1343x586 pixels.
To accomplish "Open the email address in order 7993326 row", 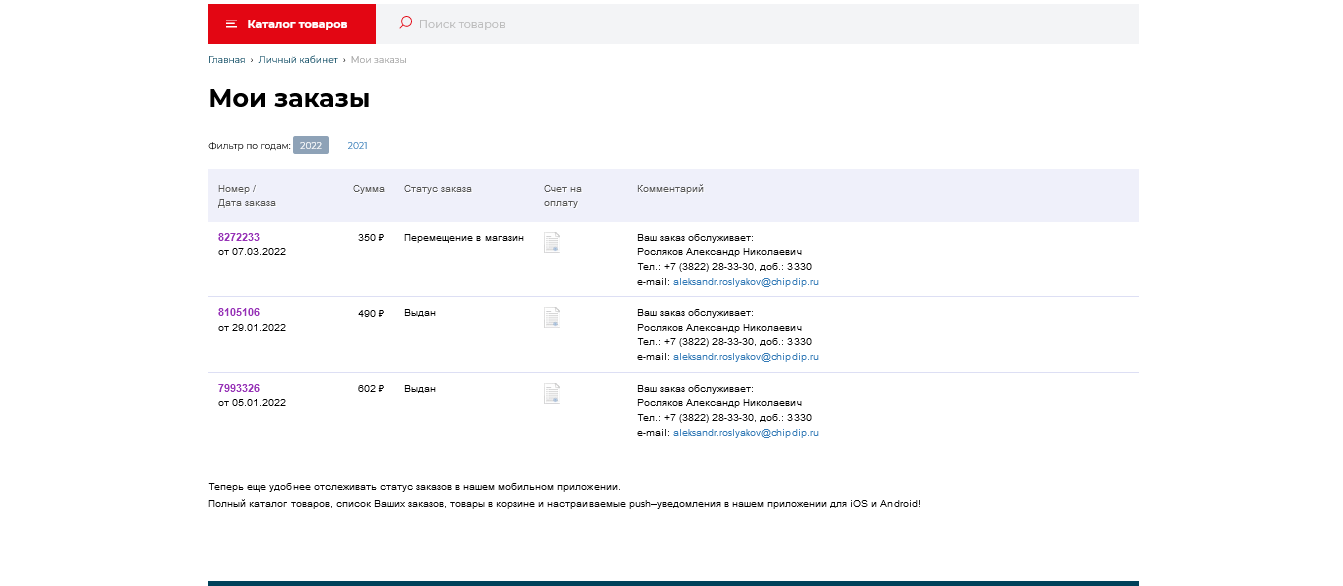I will pyautogui.click(x=745, y=433).
